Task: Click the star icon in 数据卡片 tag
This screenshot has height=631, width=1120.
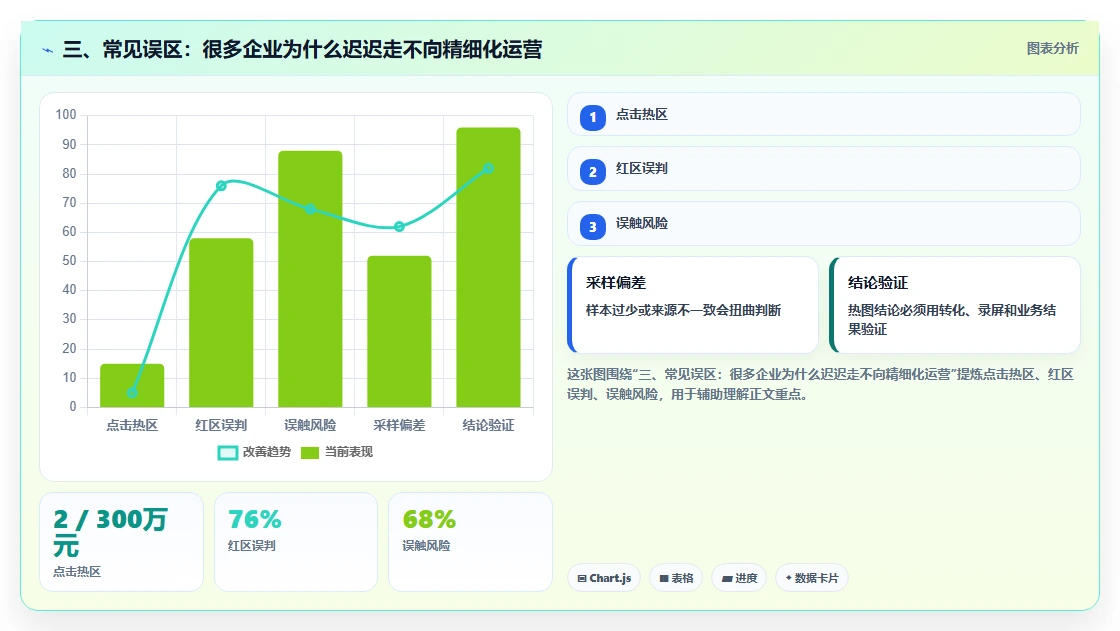Action: [789, 577]
